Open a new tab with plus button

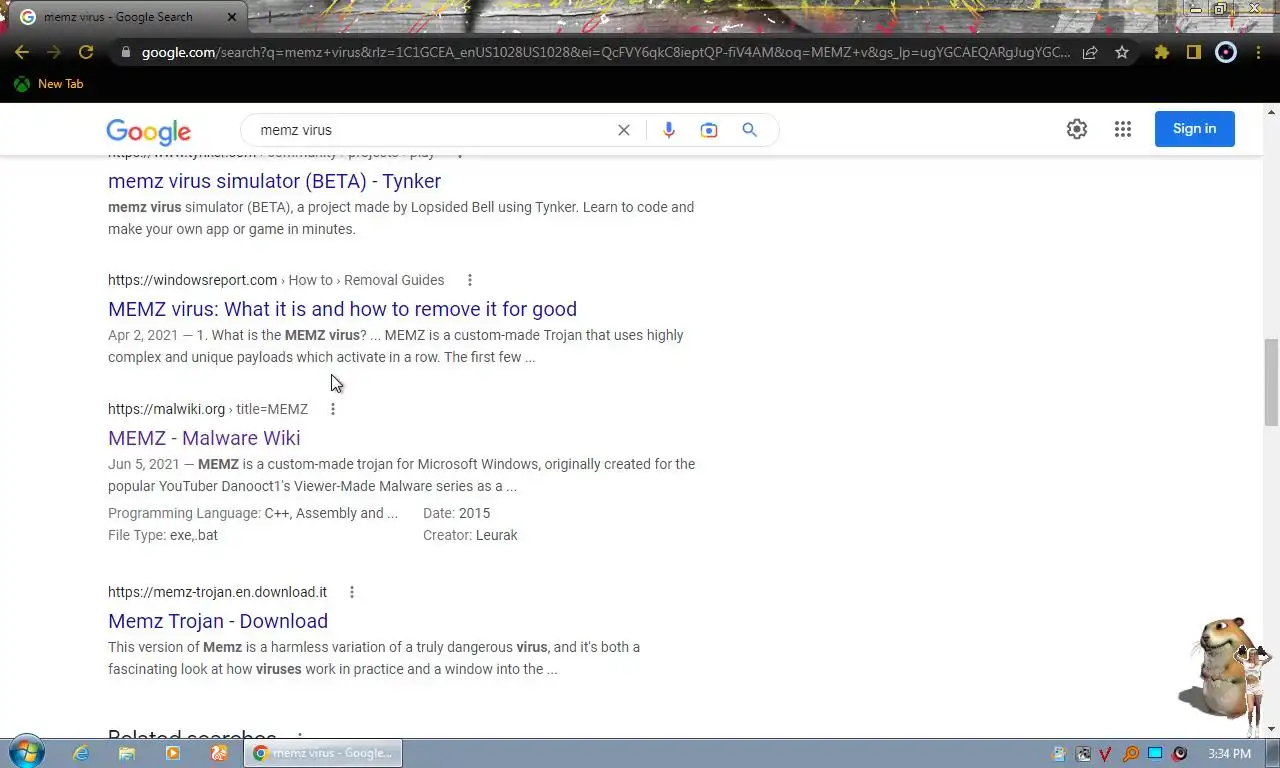click(268, 17)
